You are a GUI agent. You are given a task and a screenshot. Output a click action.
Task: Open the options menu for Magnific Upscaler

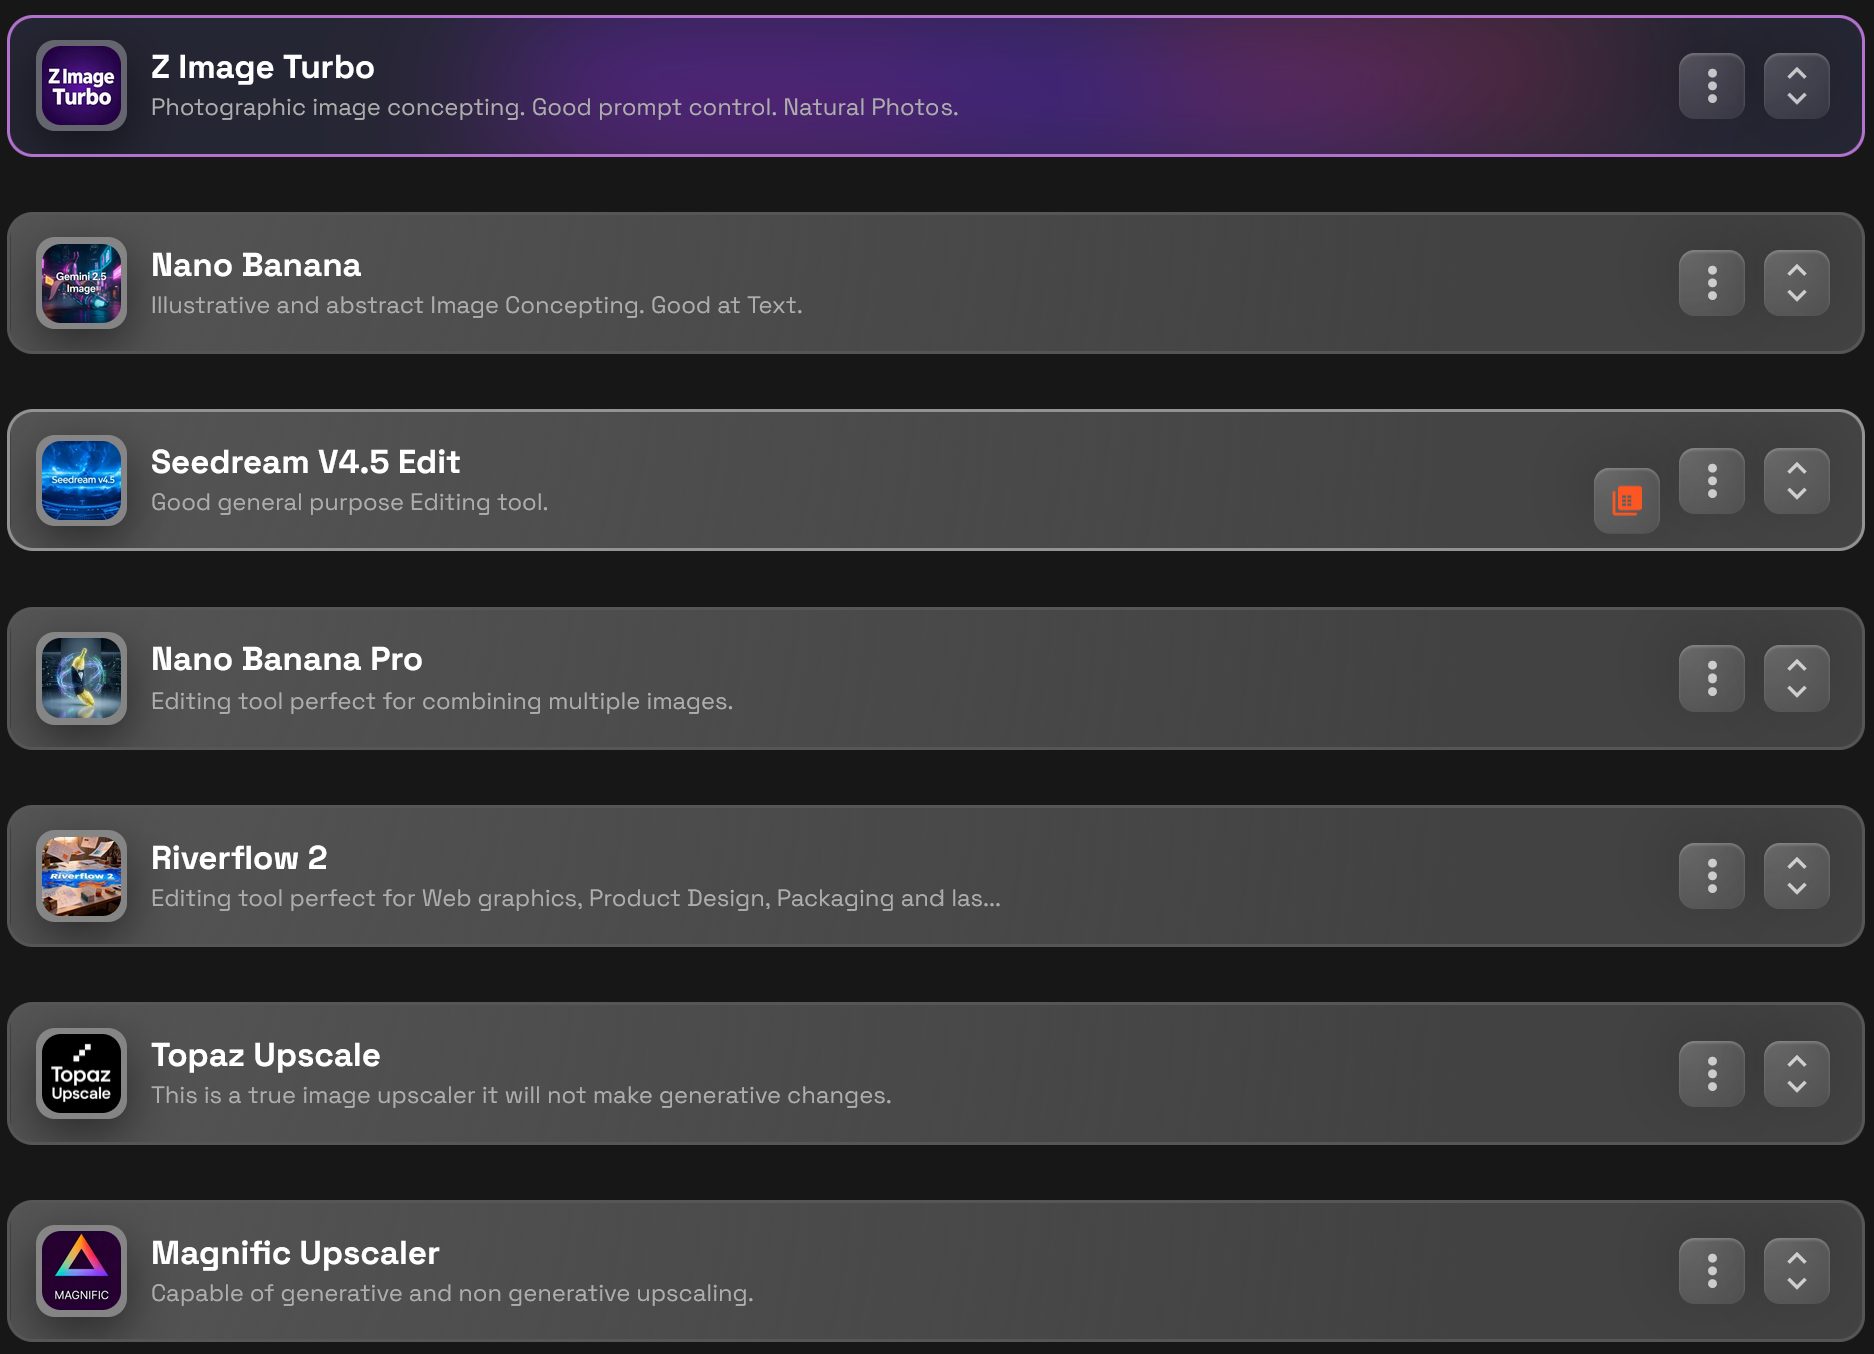click(x=1712, y=1271)
